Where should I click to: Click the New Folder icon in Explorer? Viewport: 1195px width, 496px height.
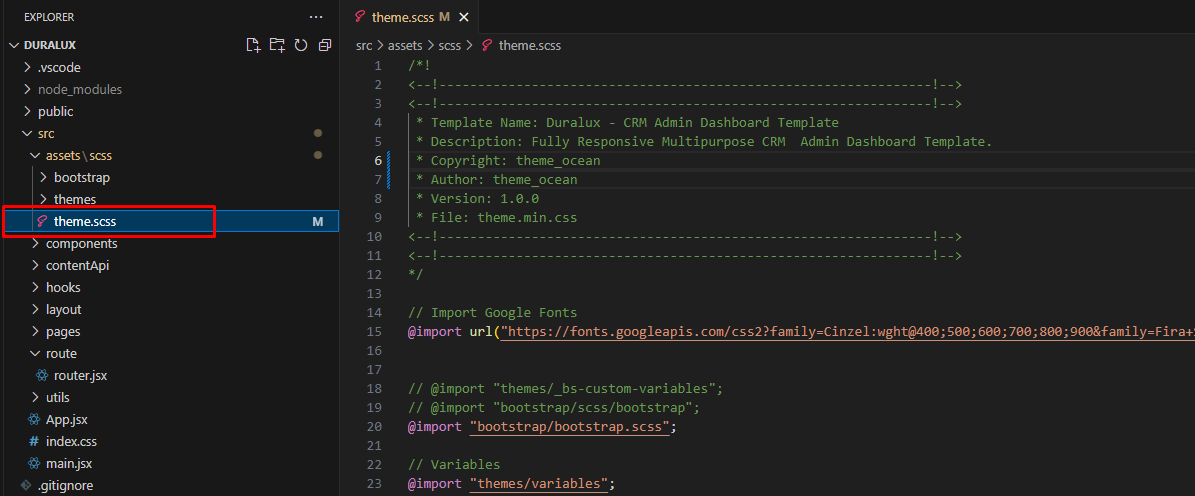[x=277, y=45]
